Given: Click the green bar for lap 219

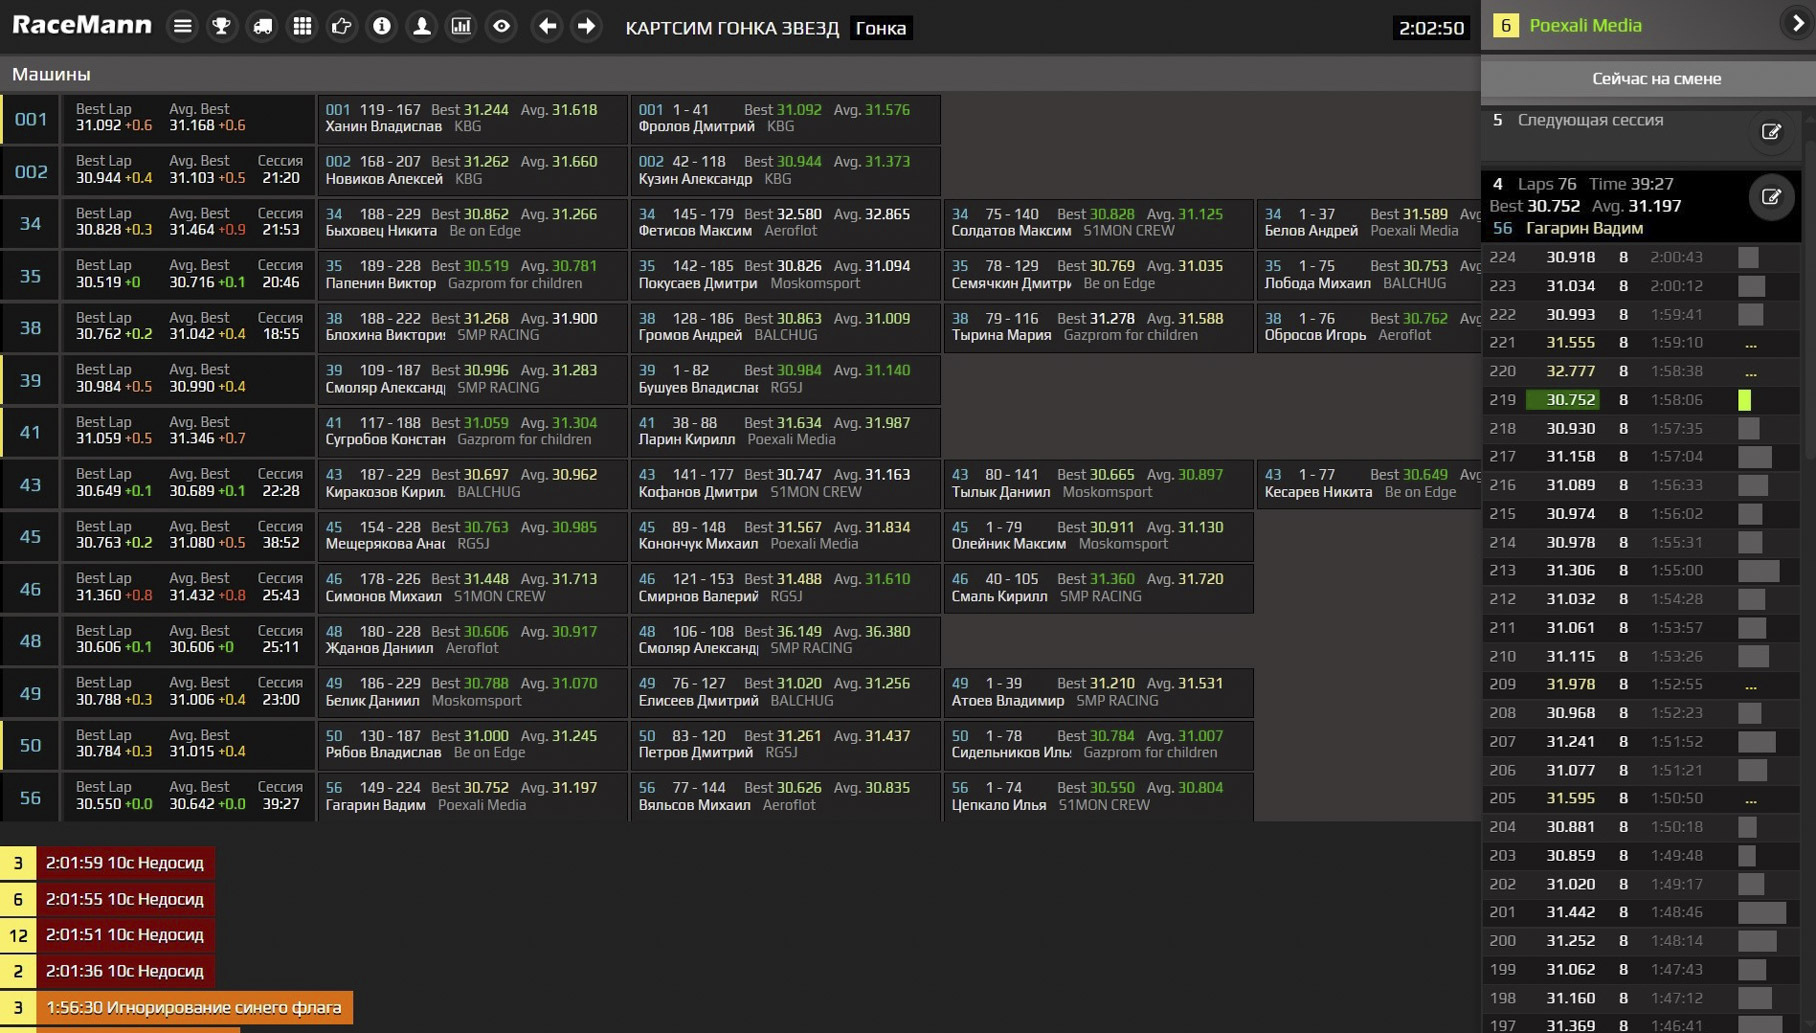Looking at the screenshot, I should 1744,400.
